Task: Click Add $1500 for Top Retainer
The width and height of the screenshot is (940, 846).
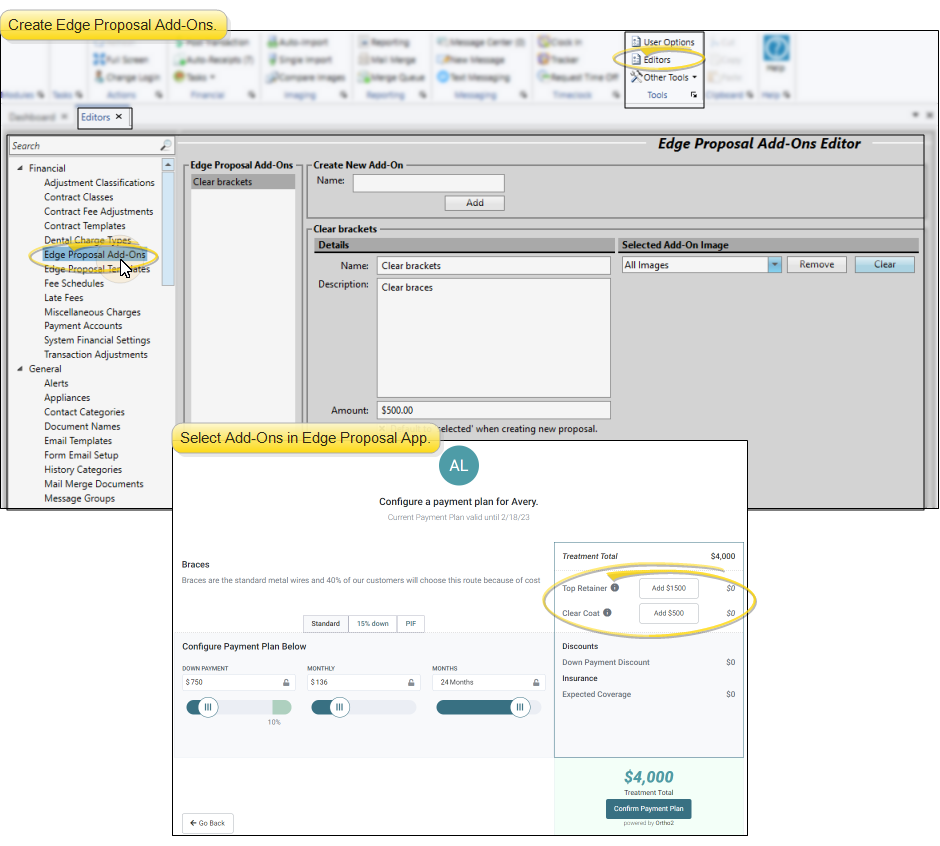Action: 669,588
